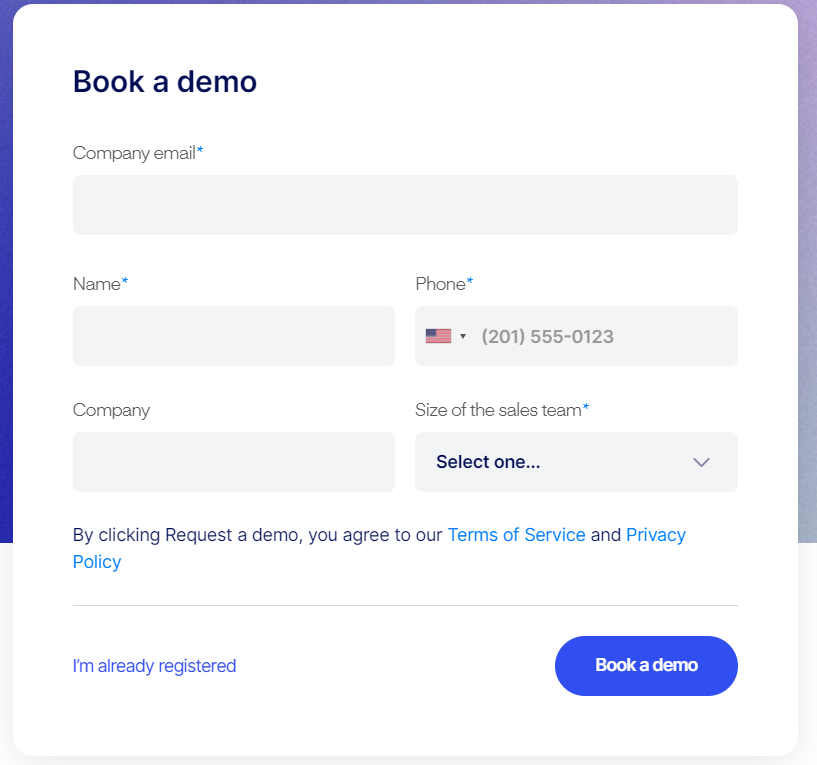Click the US flag country icon
The width and height of the screenshot is (817, 765).
[x=438, y=336]
